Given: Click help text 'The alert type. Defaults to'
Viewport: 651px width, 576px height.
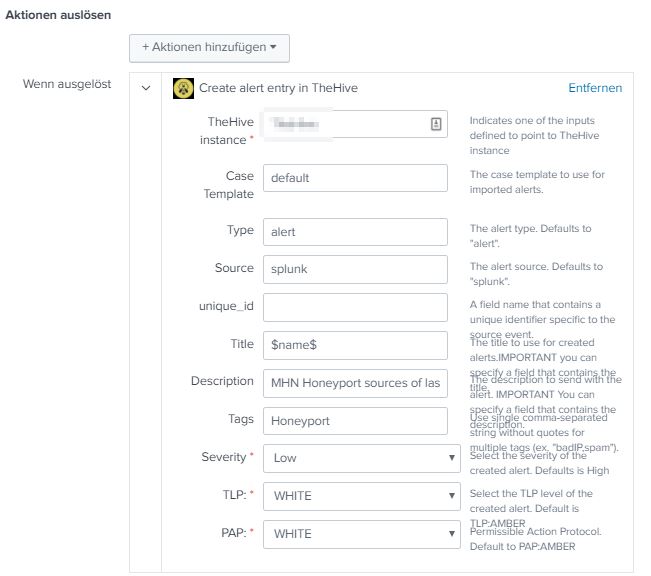Looking at the screenshot, I should click(530, 228).
